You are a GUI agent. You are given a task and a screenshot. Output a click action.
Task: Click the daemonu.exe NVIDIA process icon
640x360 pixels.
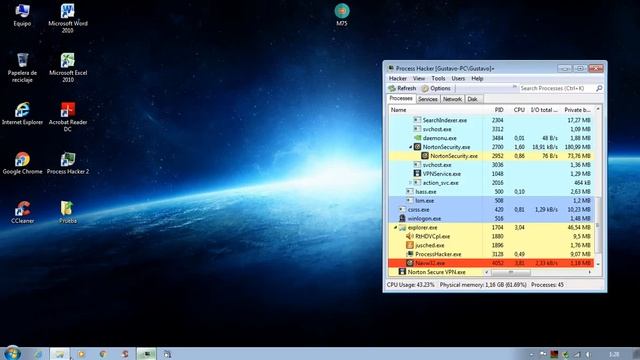pos(417,138)
